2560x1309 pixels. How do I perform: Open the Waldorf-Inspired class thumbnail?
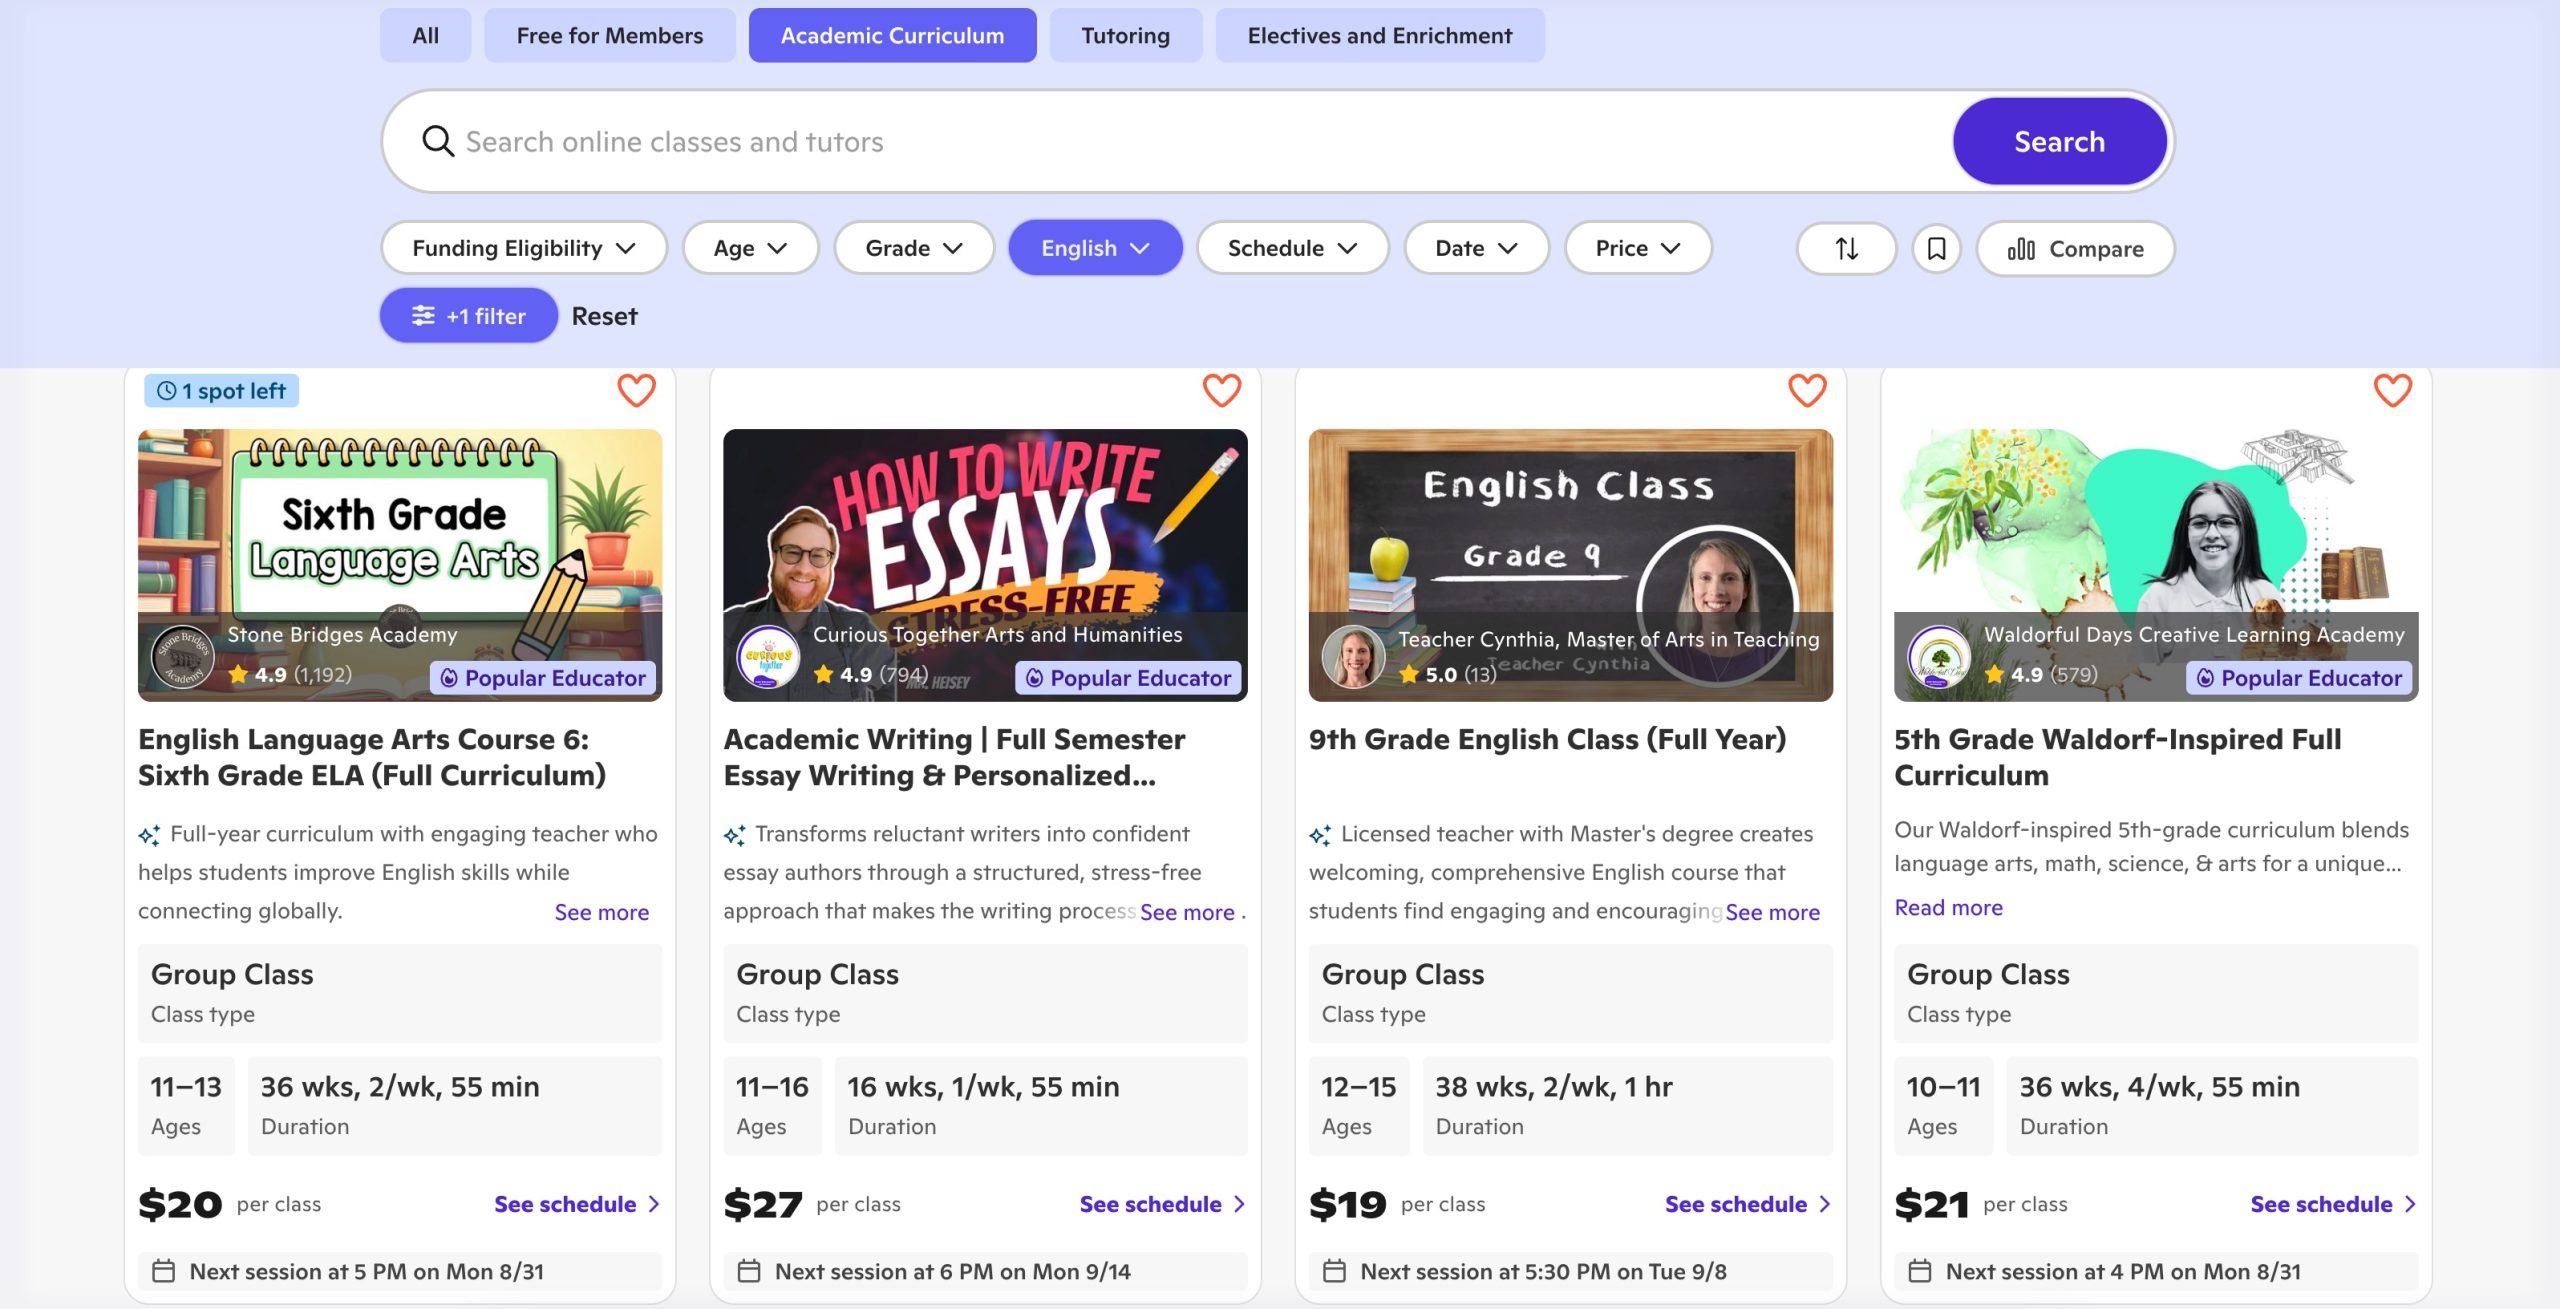pyautogui.click(x=2156, y=565)
